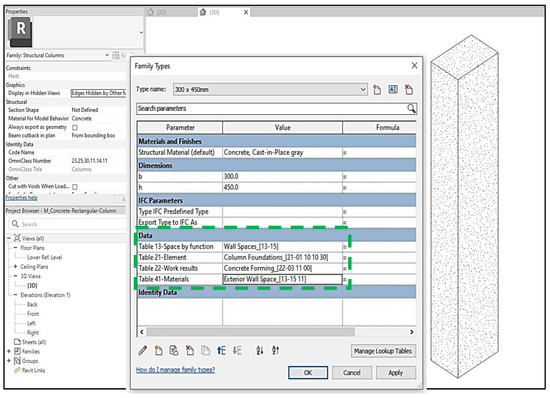
Task: Click the search magnifier in Search parameters
Action: (411, 108)
